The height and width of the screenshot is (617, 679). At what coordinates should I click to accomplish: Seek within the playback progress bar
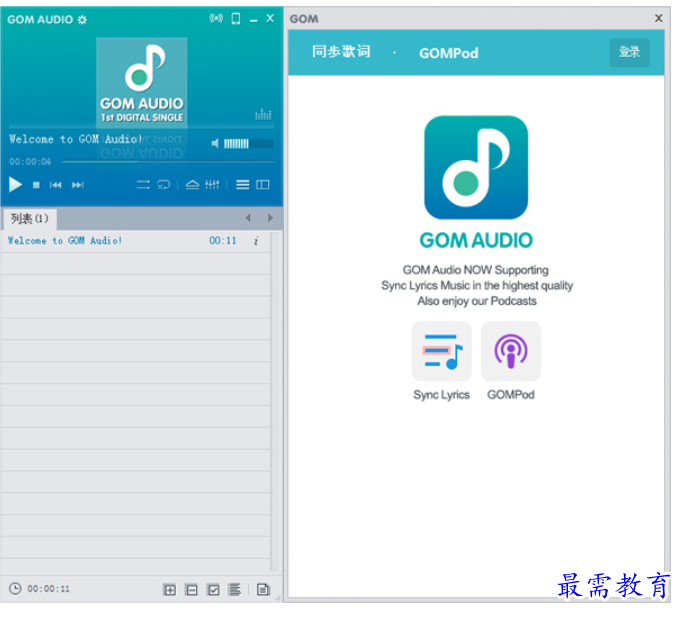(168, 162)
